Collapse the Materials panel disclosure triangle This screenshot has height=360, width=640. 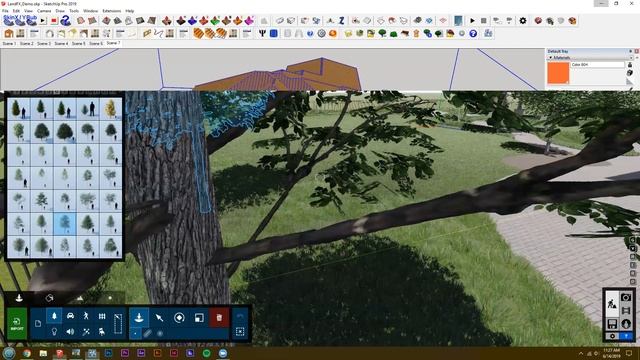pyautogui.click(x=551, y=58)
